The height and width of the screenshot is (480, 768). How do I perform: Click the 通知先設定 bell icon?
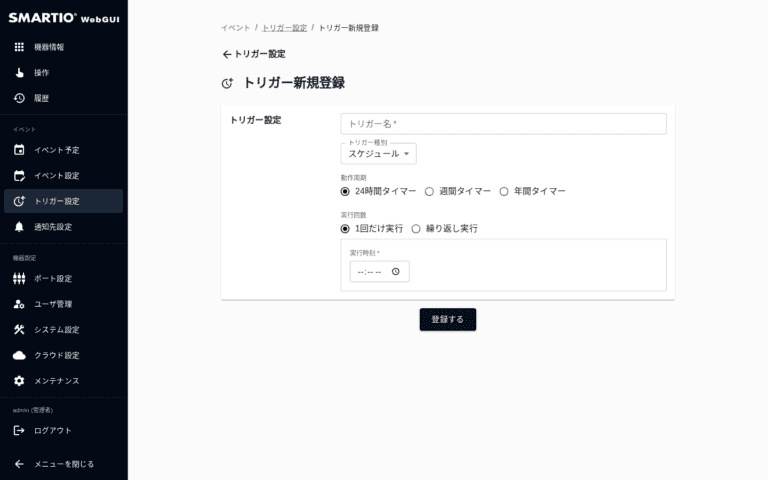click(19, 227)
